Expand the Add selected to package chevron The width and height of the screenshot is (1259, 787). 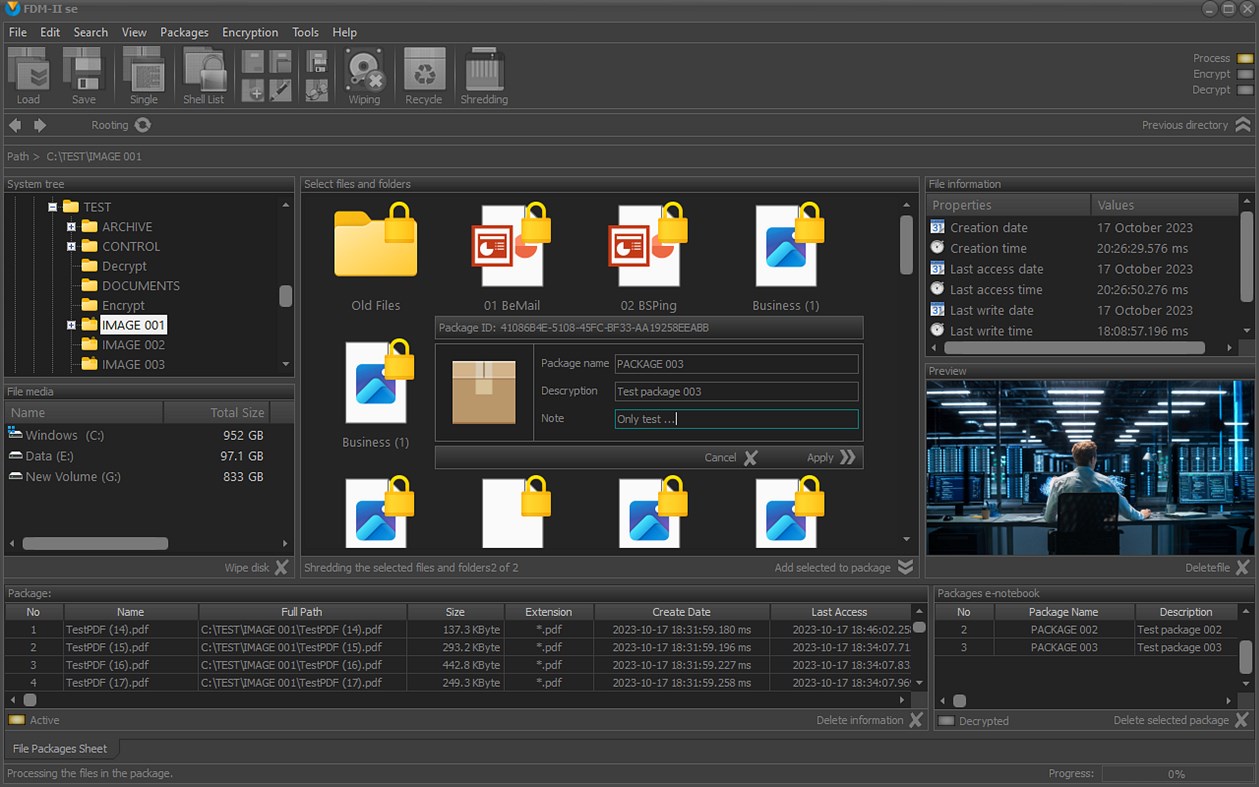tap(903, 567)
